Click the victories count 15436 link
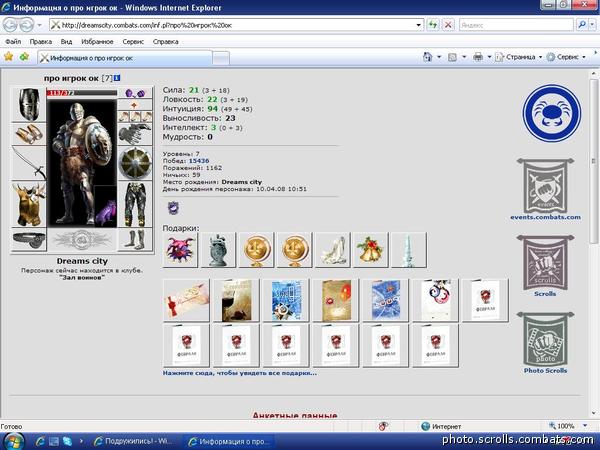The height and width of the screenshot is (450, 600). (199, 161)
